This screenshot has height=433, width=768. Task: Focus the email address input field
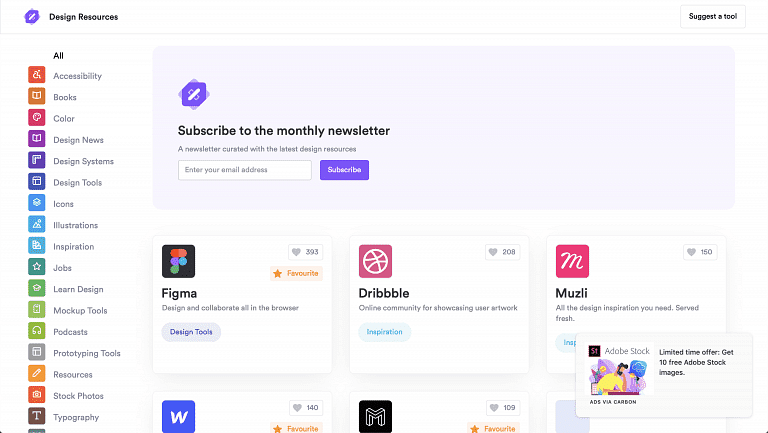(x=245, y=170)
